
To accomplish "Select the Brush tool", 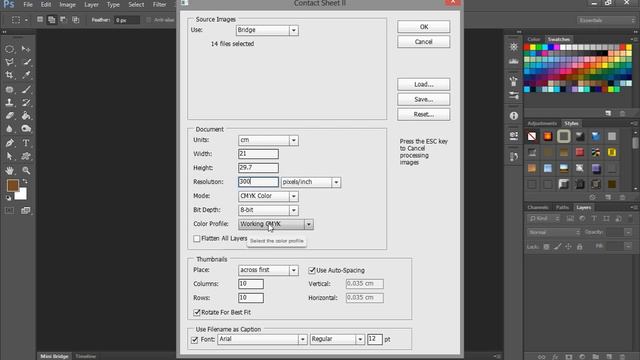I will (26, 89).
